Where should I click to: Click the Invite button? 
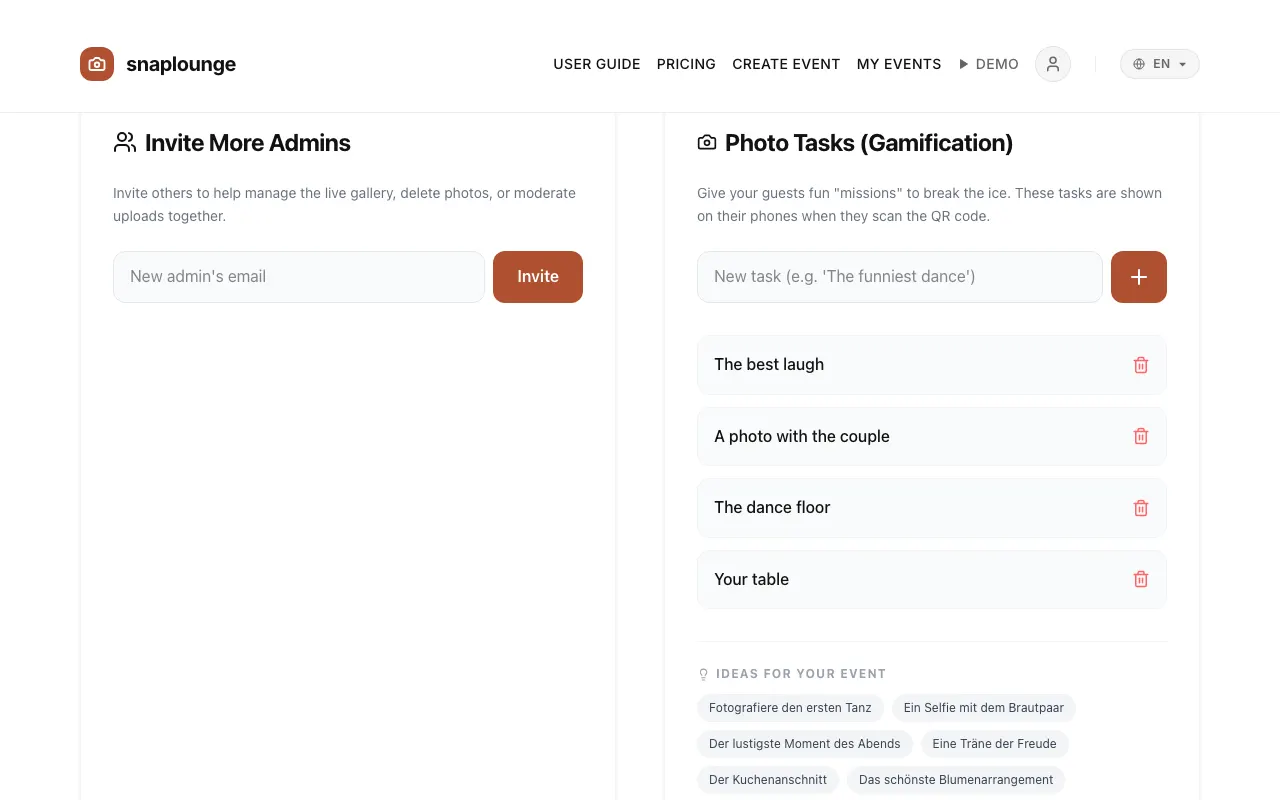(x=538, y=277)
